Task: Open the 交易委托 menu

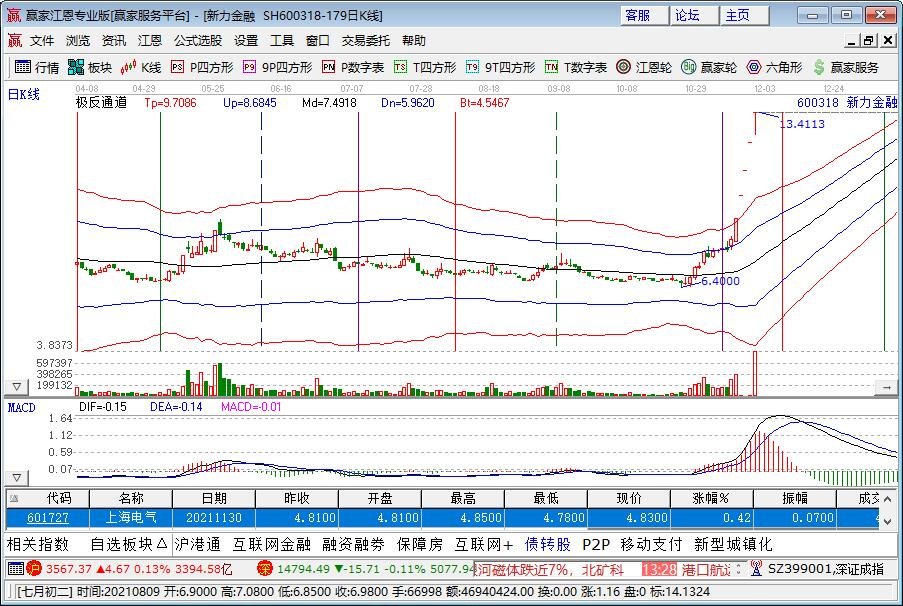Action: 366,40
